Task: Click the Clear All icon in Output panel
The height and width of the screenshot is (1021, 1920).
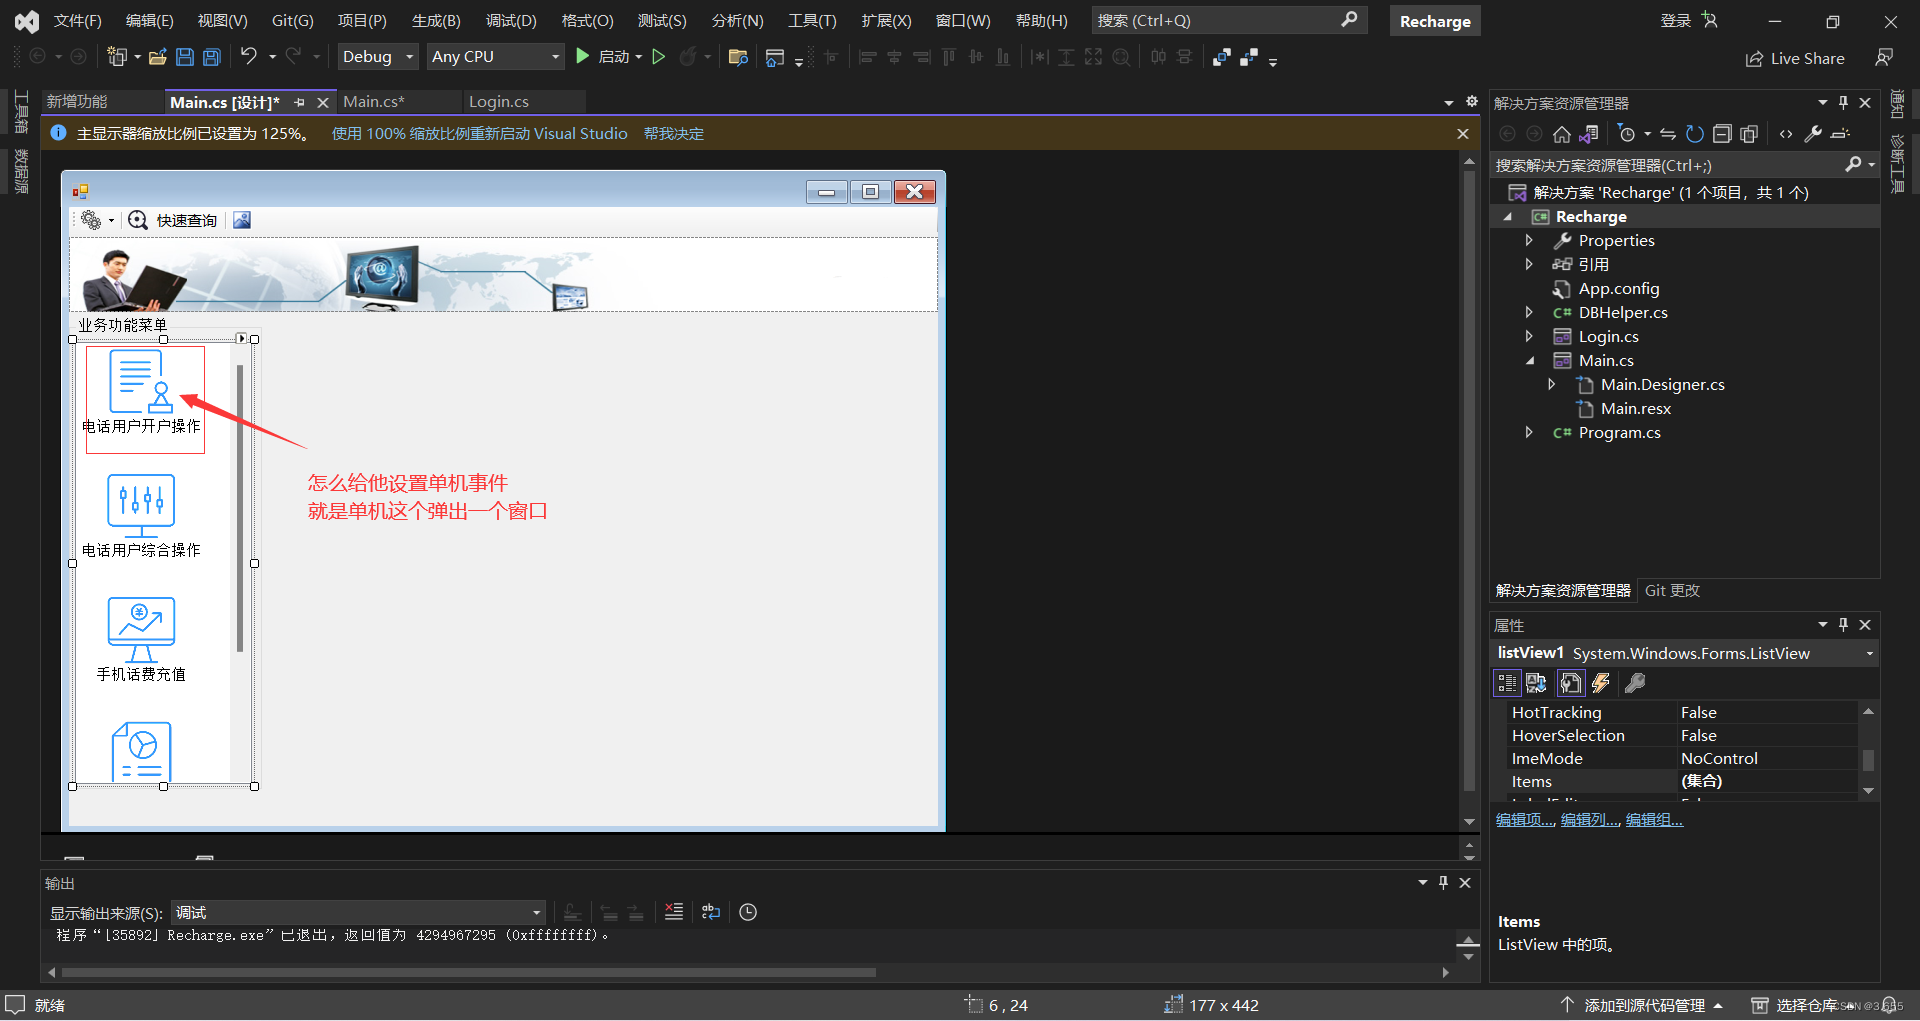Action: [x=674, y=912]
